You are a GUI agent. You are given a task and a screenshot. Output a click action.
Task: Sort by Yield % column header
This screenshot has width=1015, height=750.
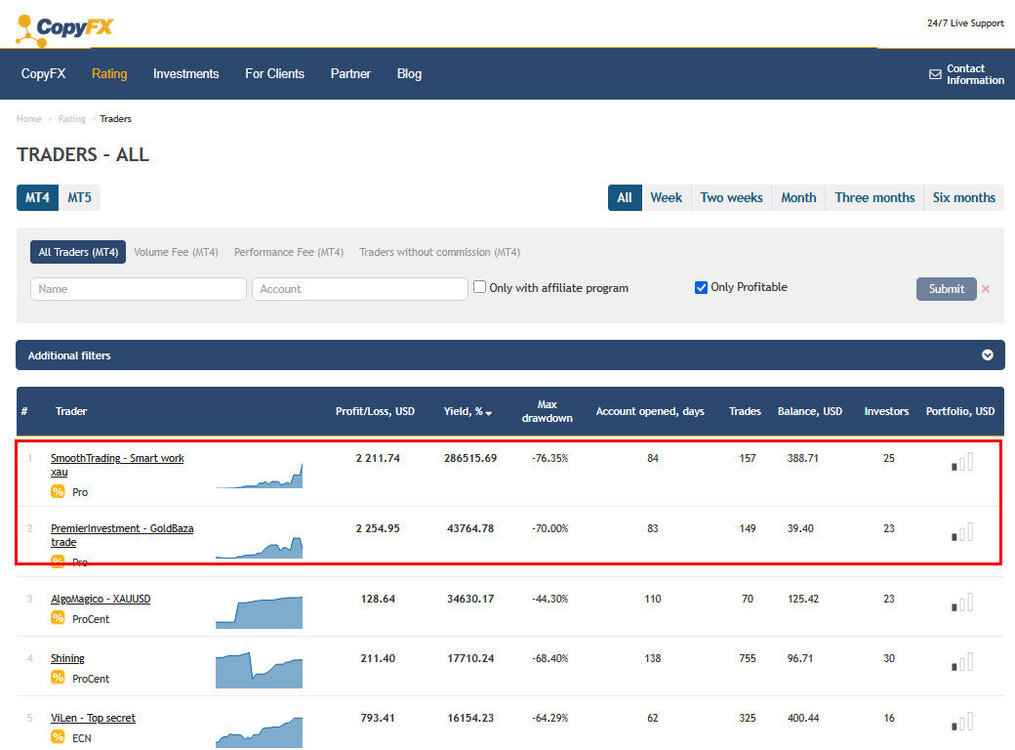click(x=467, y=412)
